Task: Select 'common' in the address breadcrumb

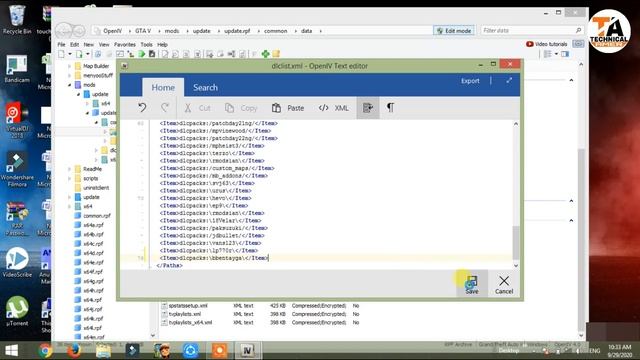Action: tap(276, 31)
